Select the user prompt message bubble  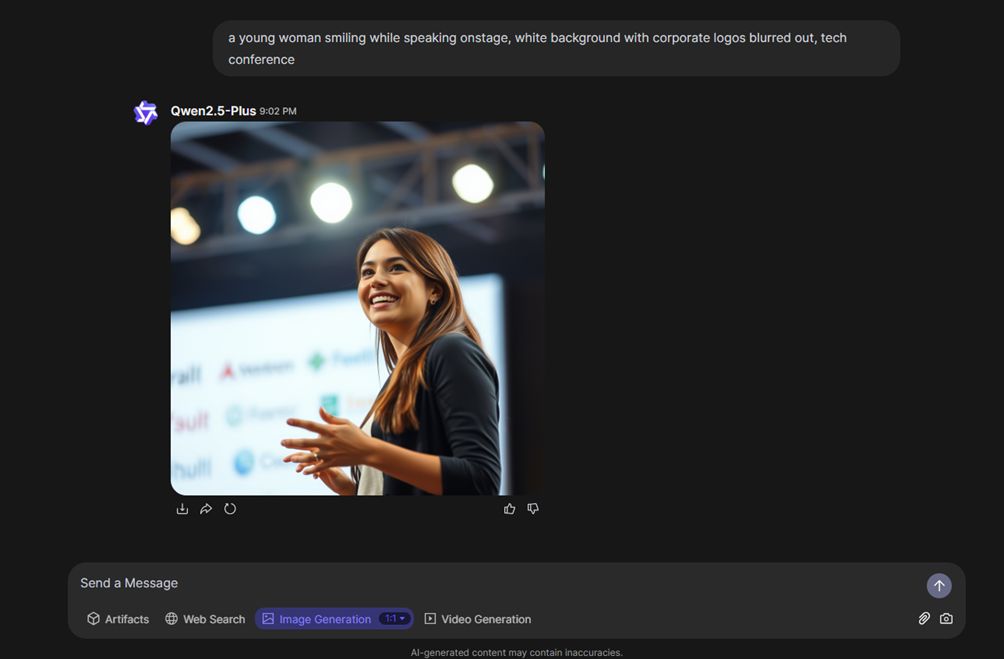(556, 48)
